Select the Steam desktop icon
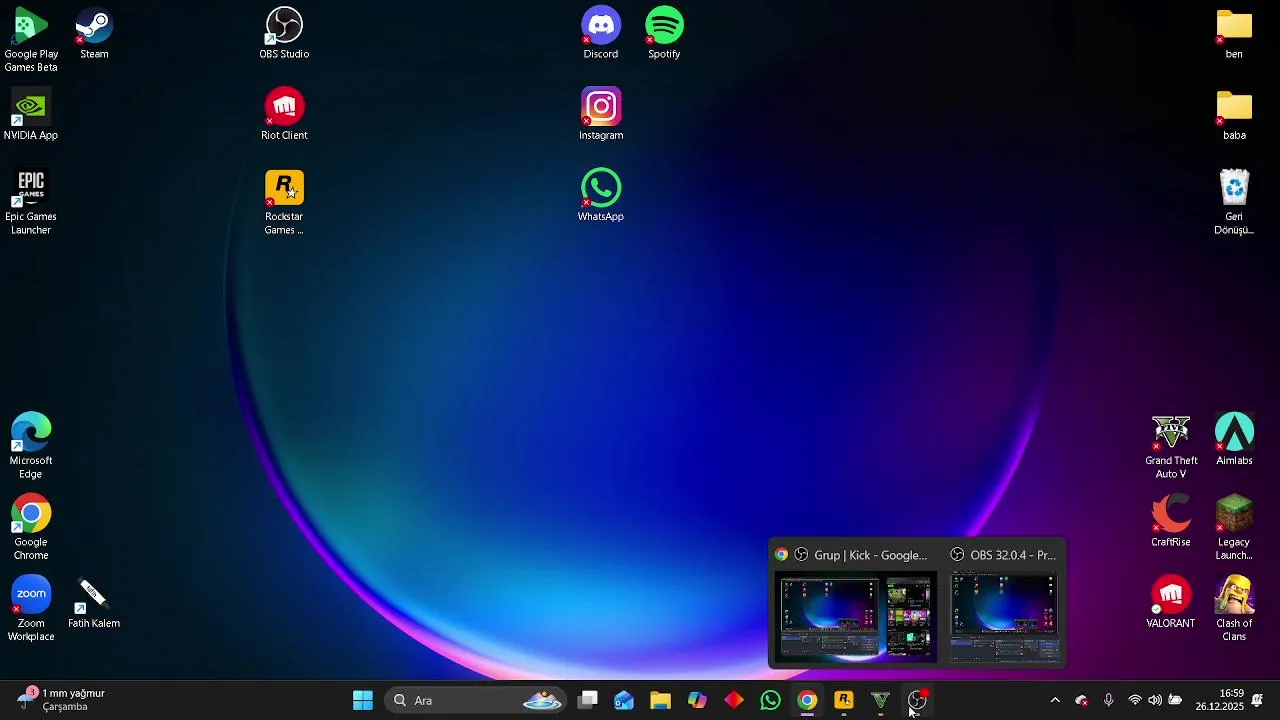This screenshot has width=1280, height=720. pos(94,34)
